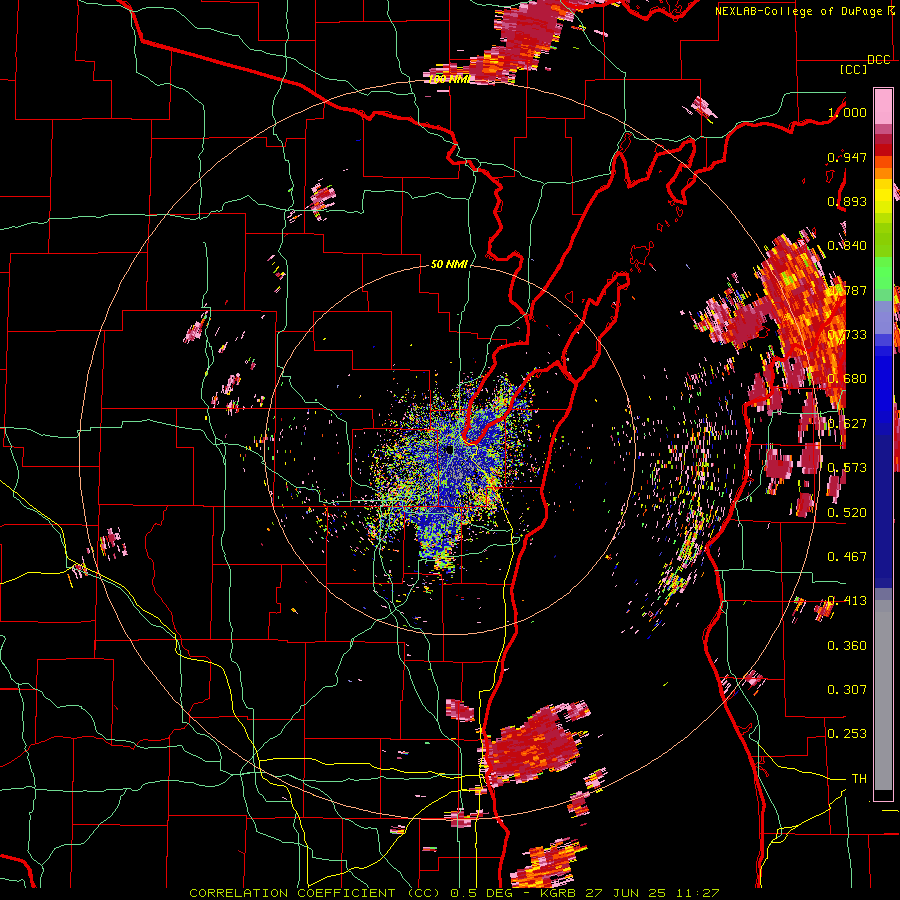The width and height of the screenshot is (900, 900).
Task: Pick the yellow segment of the color bar
Action: [883, 196]
